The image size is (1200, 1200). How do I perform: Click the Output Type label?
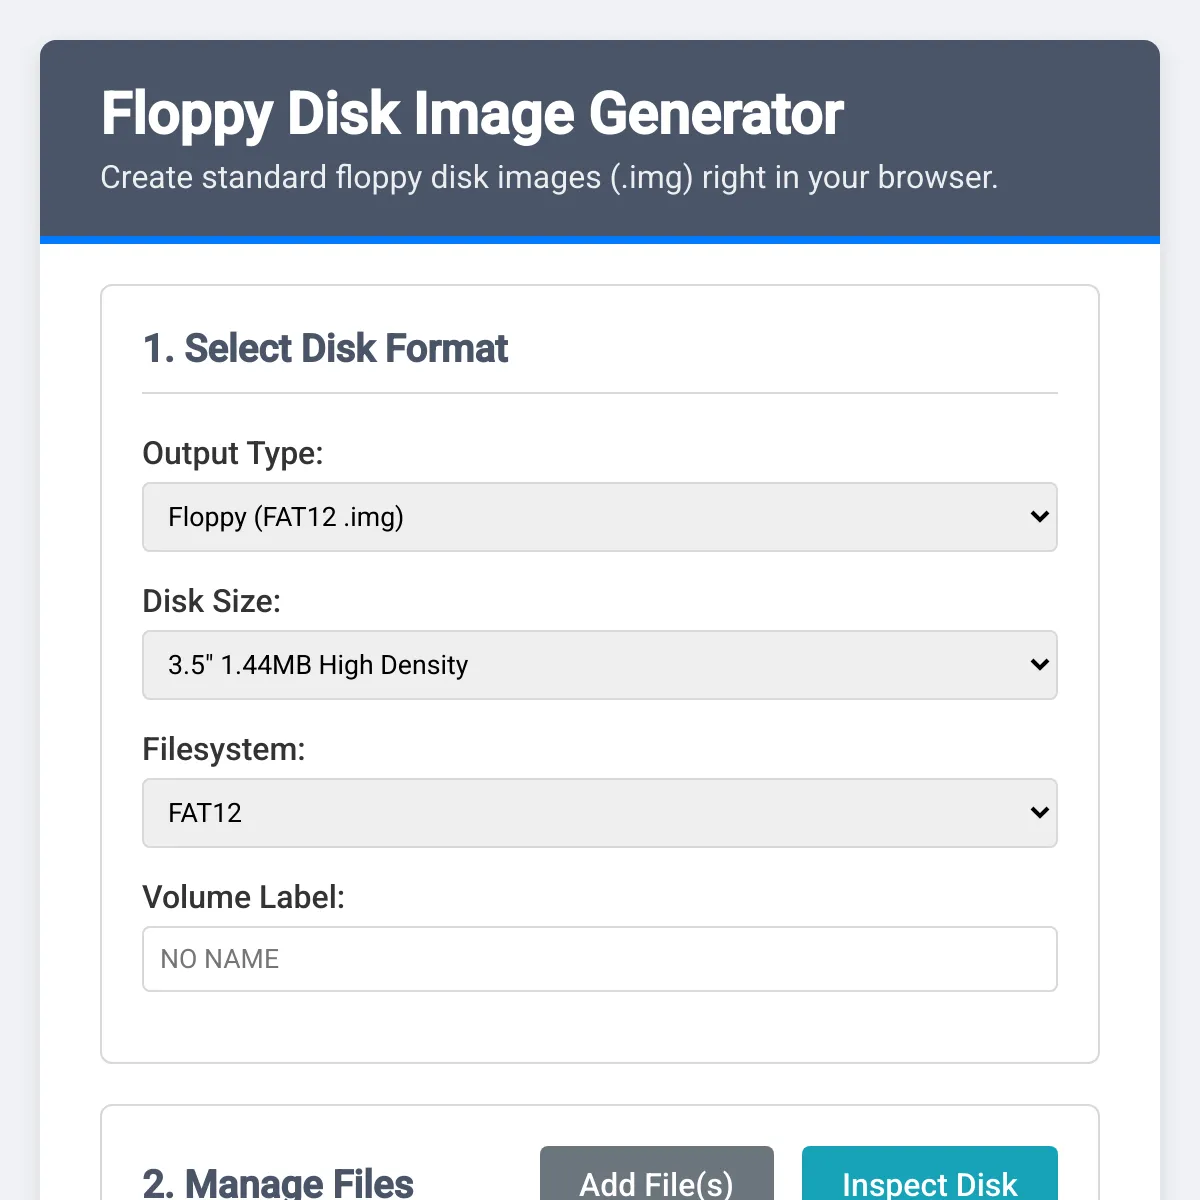click(232, 453)
